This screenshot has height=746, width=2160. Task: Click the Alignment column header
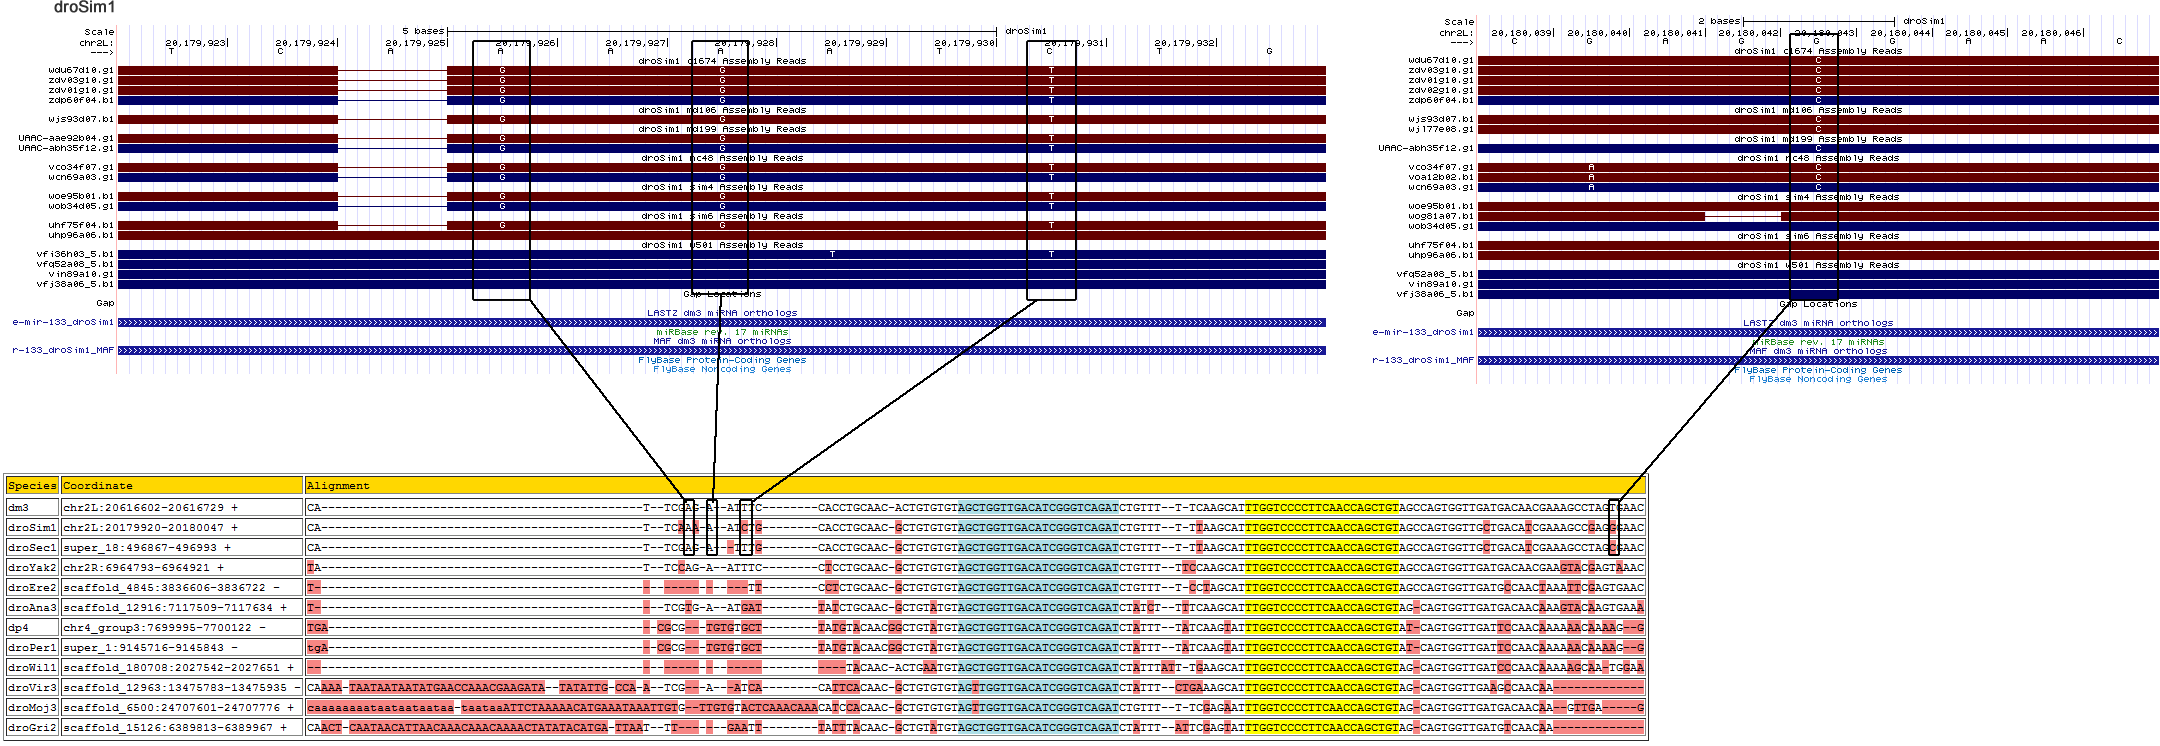(x=338, y=486)
